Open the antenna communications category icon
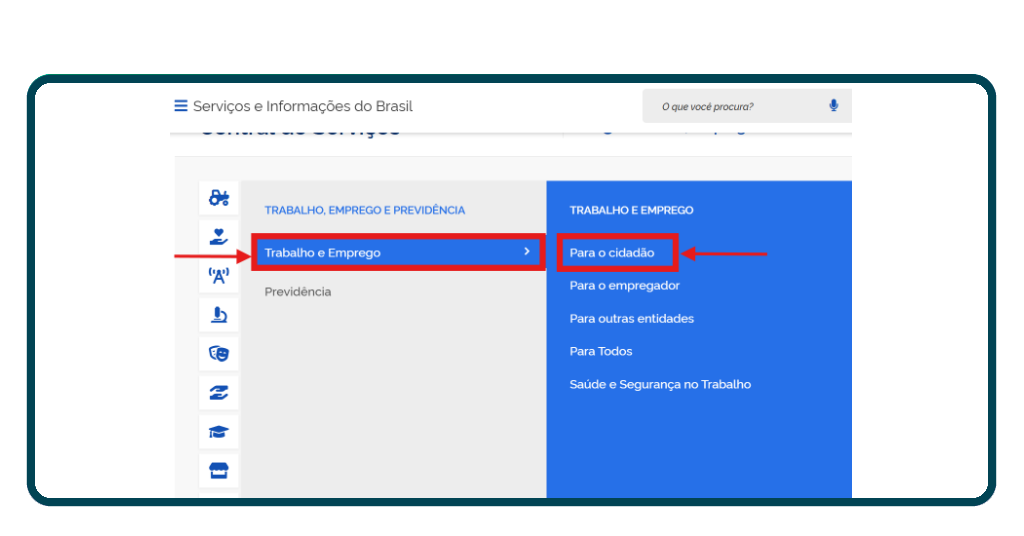The width and height of the screenshot is (1024, 536). pyautogui.click(x=218, y=276)
